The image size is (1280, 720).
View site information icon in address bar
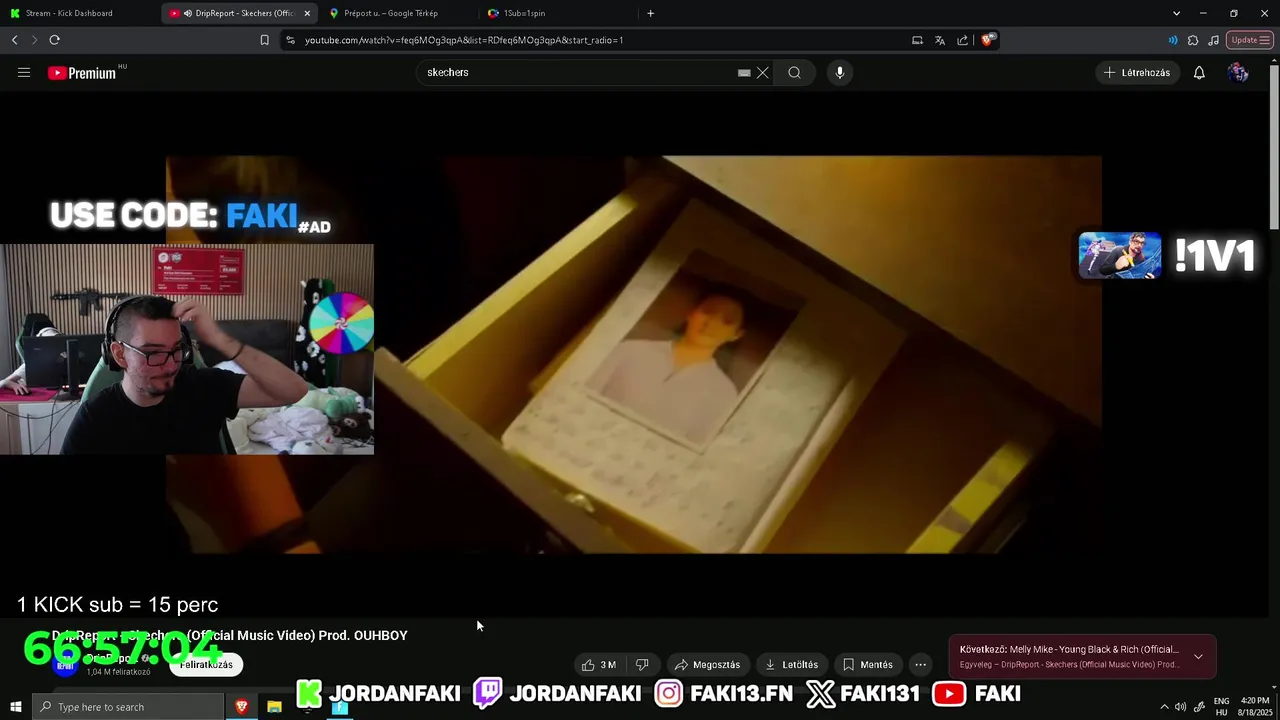click(290, 40)
